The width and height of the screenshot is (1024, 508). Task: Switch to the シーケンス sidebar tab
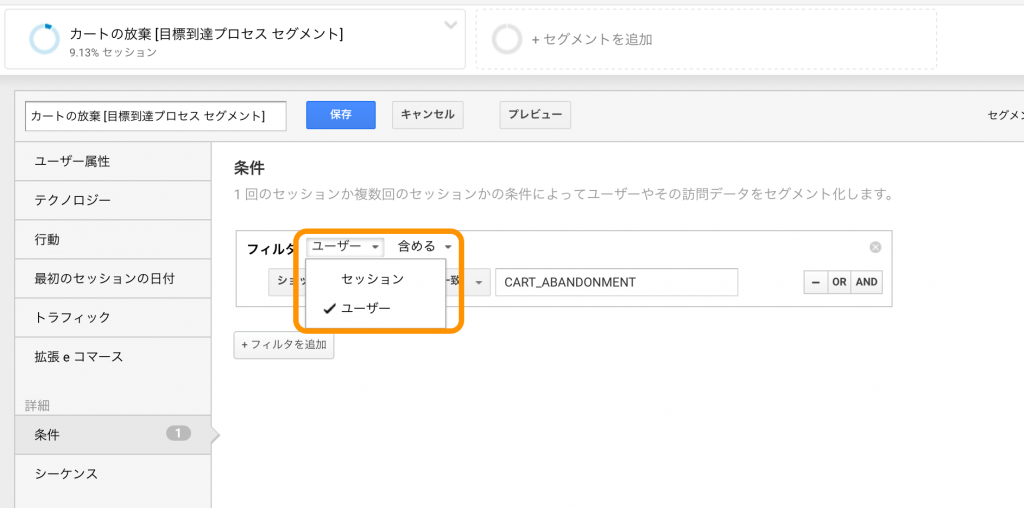pos(106,474)
